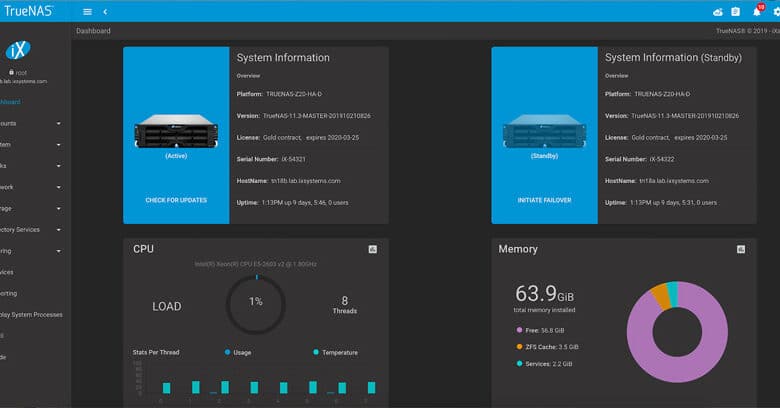780x408 pixels.
Task: Click the orange ZFS Cache donut segment
Action: 661,296
